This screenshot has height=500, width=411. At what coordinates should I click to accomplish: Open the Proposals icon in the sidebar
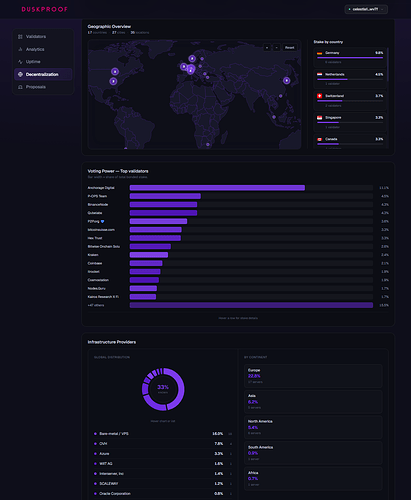click(20, 87)
